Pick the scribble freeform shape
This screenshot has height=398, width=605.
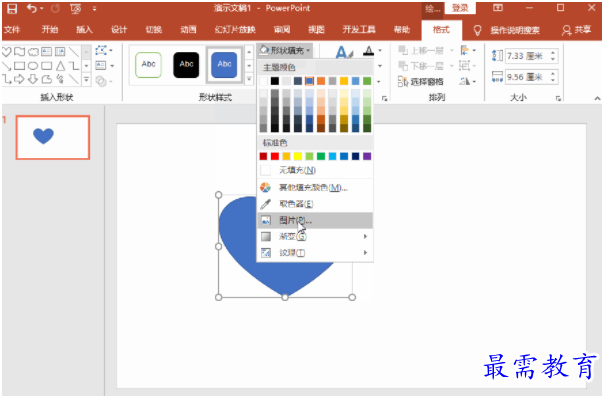click(60, 79)
